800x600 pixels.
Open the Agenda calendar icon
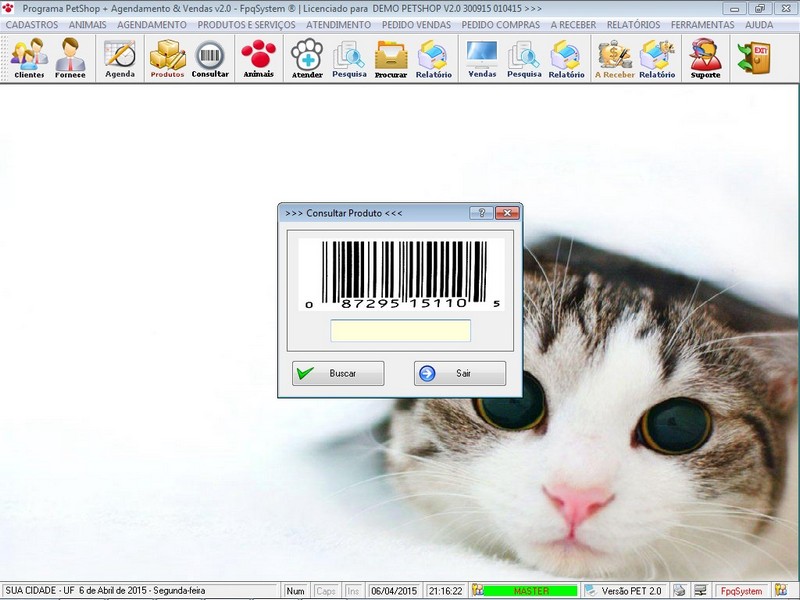[120, 58]
